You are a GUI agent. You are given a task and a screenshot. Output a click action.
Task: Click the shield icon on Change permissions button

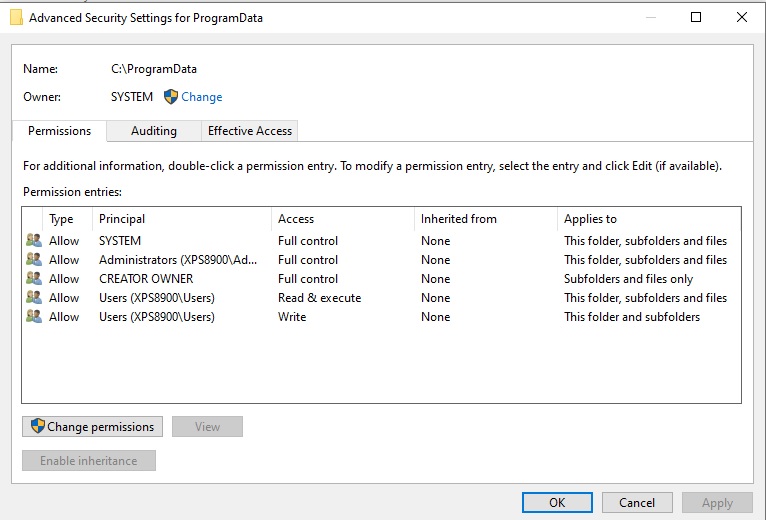(38, 426)
